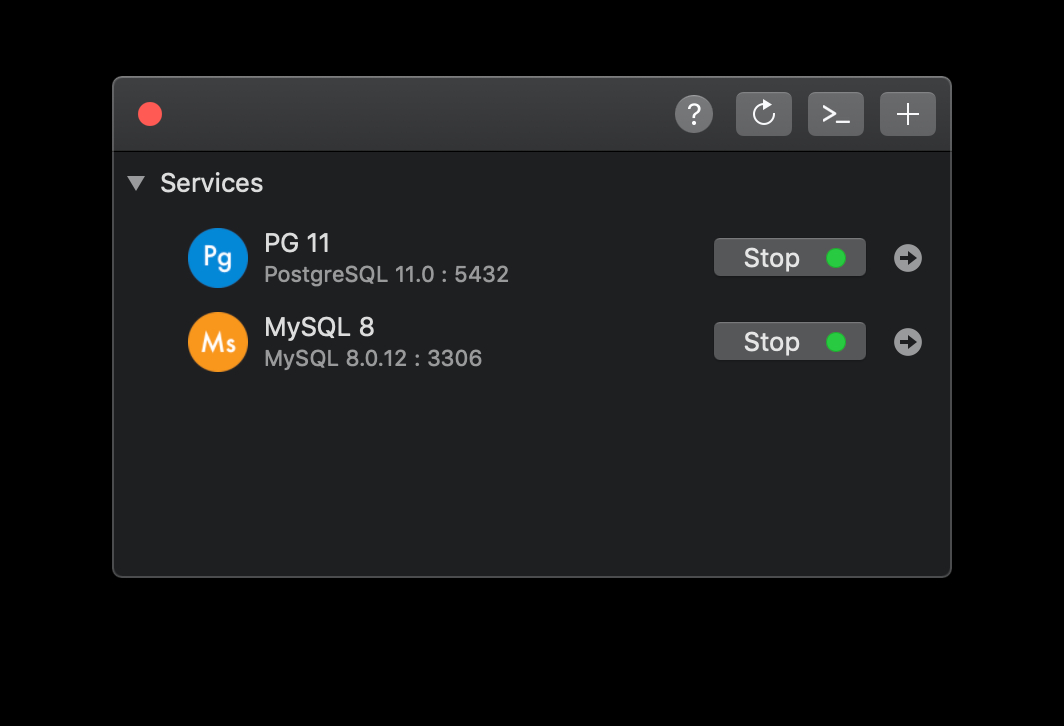This screenshot has height=726, width=1064.
Task: Click MySQL 8 green status indicator
Action: (836, 342)
